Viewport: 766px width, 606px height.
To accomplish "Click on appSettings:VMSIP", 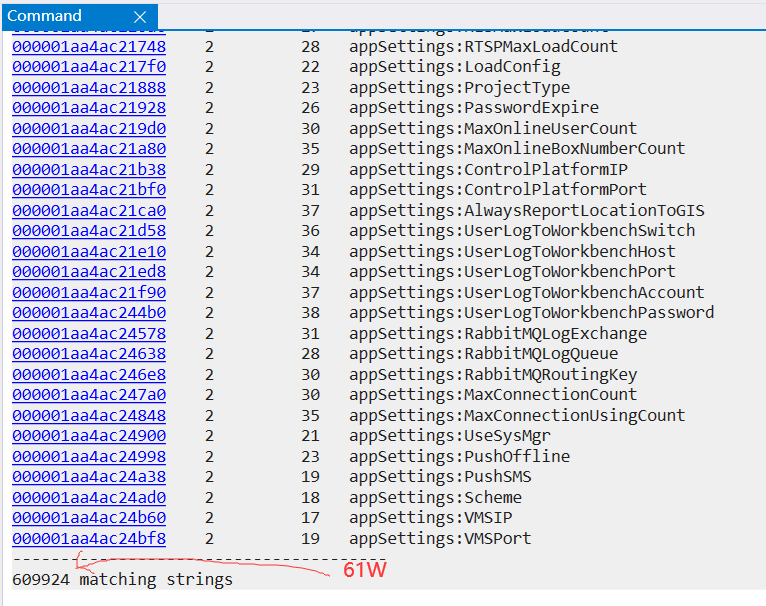I will [x=431, y=518].
